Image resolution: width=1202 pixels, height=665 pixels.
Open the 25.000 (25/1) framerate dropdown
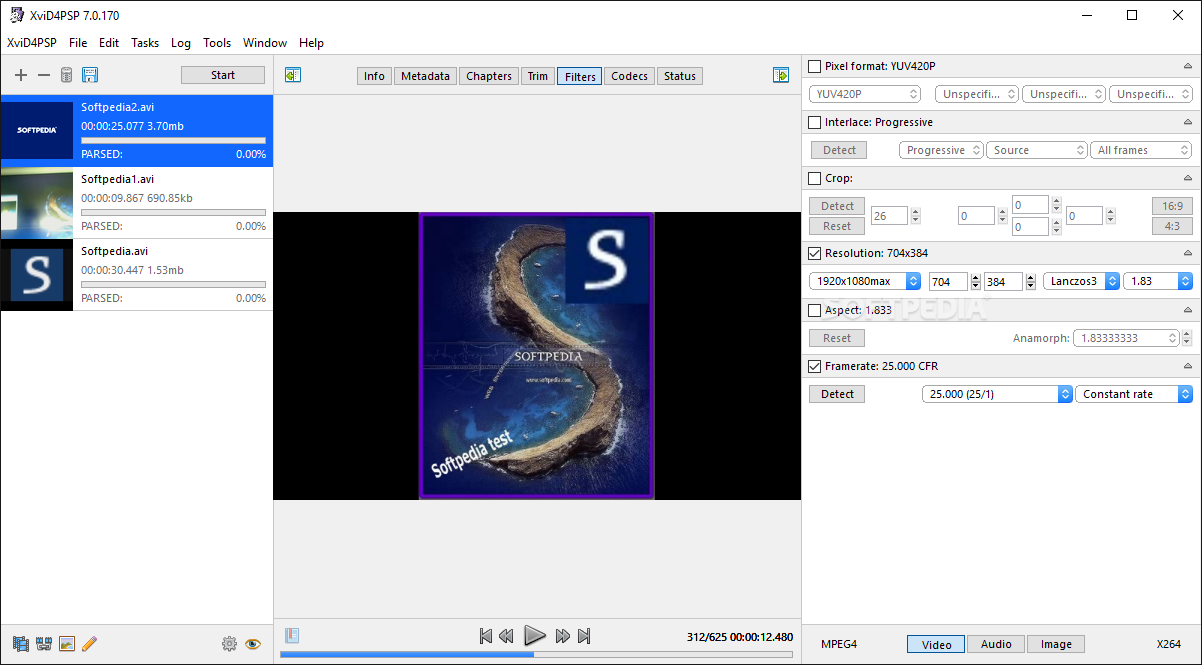[x=997, y=394]
